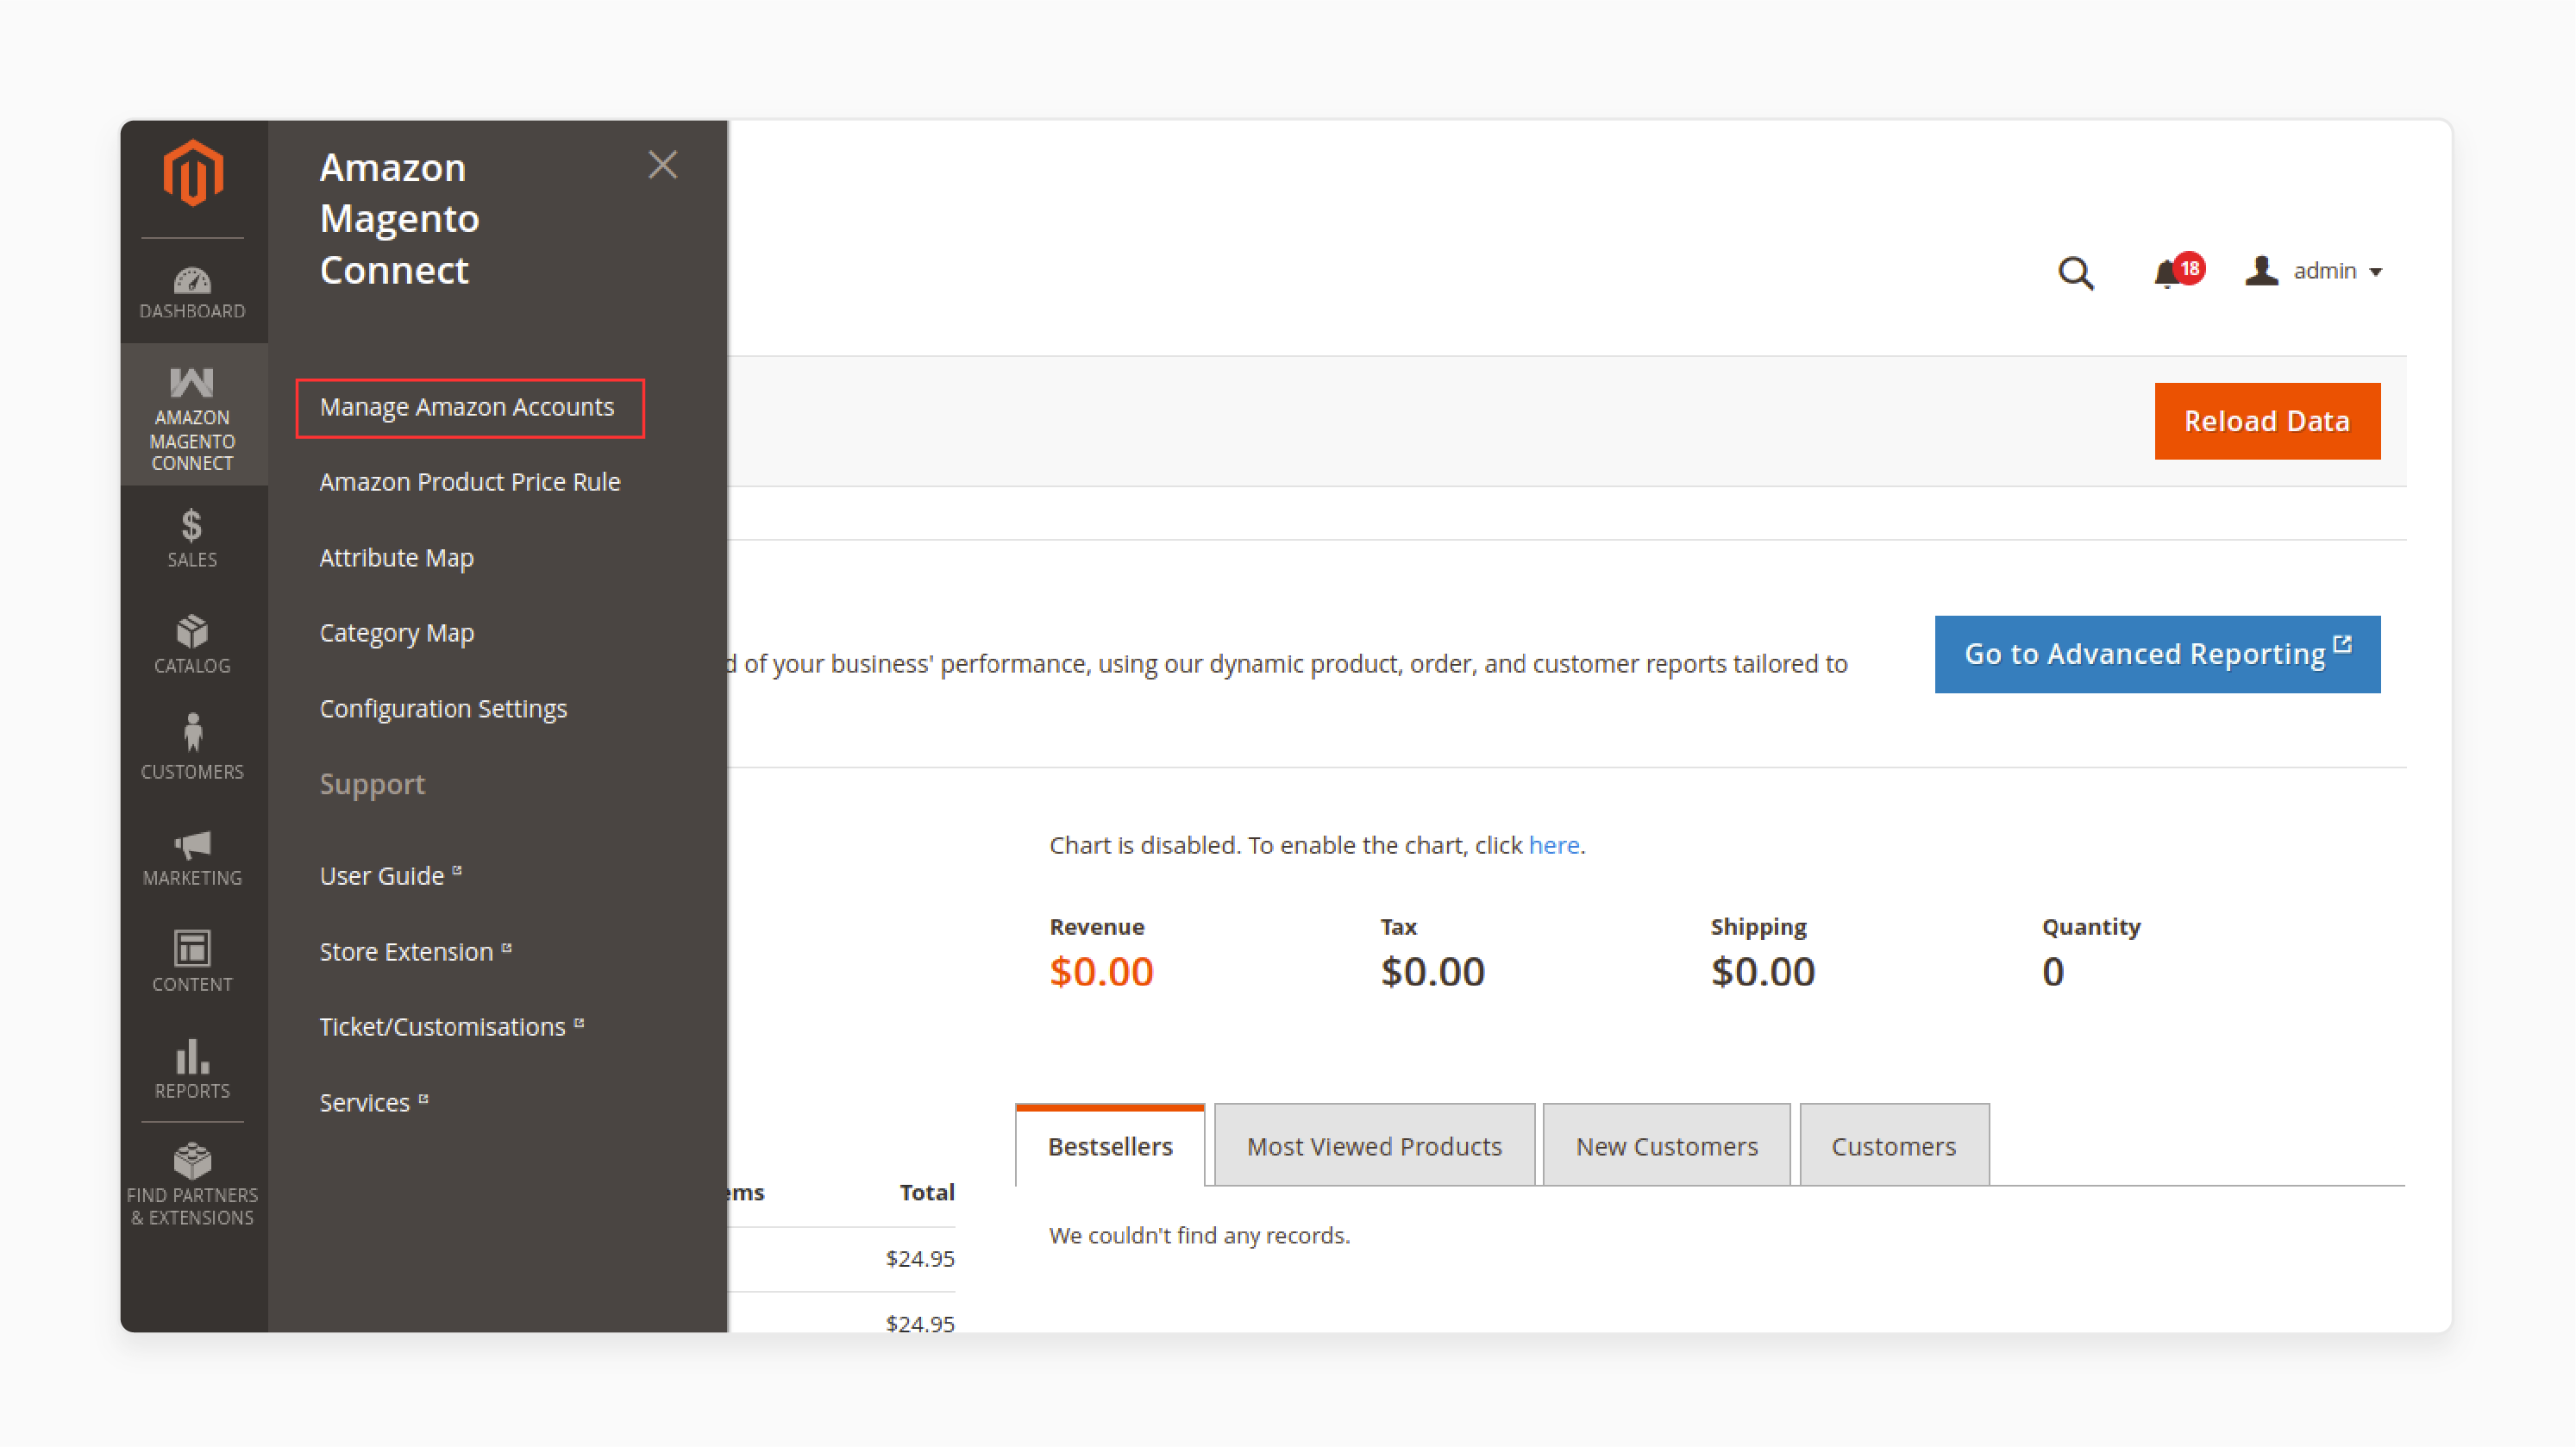Click the Revenue $0.00 value
The height and width of the screenshot is (1447, 2576).
(x=1101, y=972)
